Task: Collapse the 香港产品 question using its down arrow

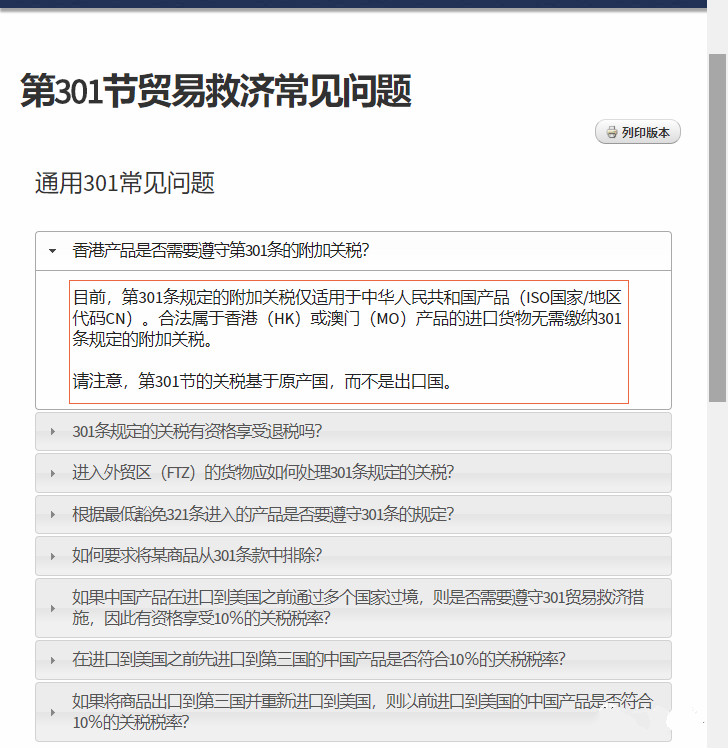Action: point(52,251)
